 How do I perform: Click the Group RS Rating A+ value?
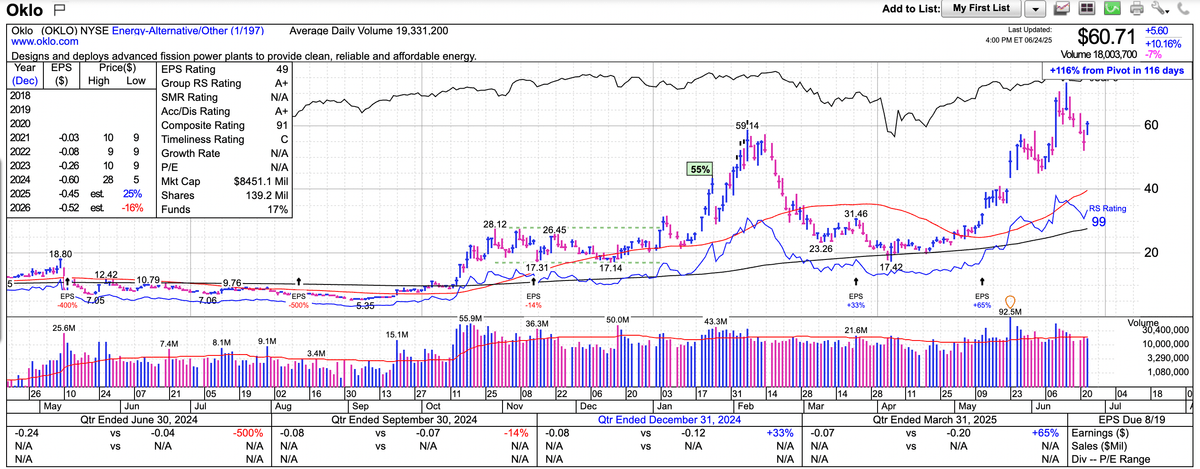(x=282, y=83)
